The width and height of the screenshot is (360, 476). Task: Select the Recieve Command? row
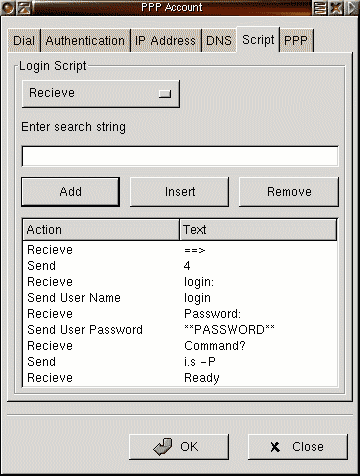coord(180,346)
